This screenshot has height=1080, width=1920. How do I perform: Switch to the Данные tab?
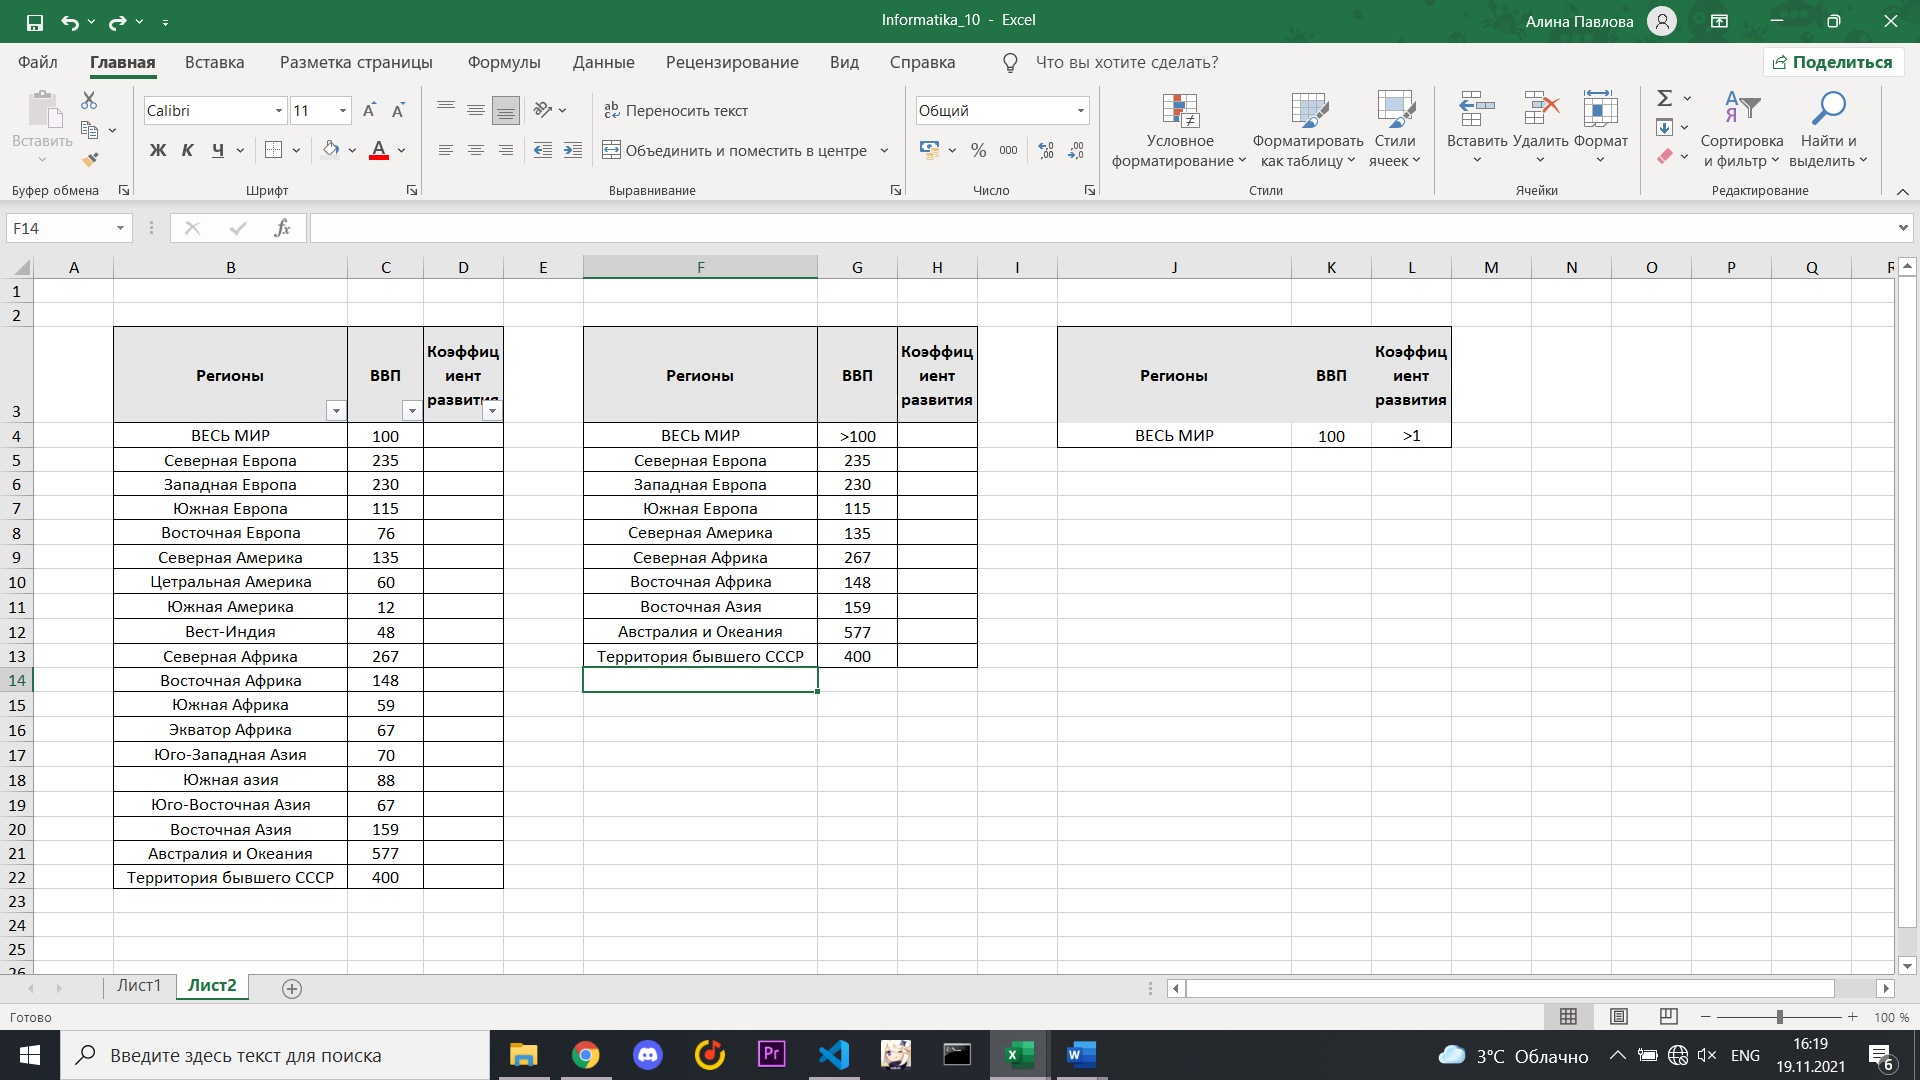603,62
